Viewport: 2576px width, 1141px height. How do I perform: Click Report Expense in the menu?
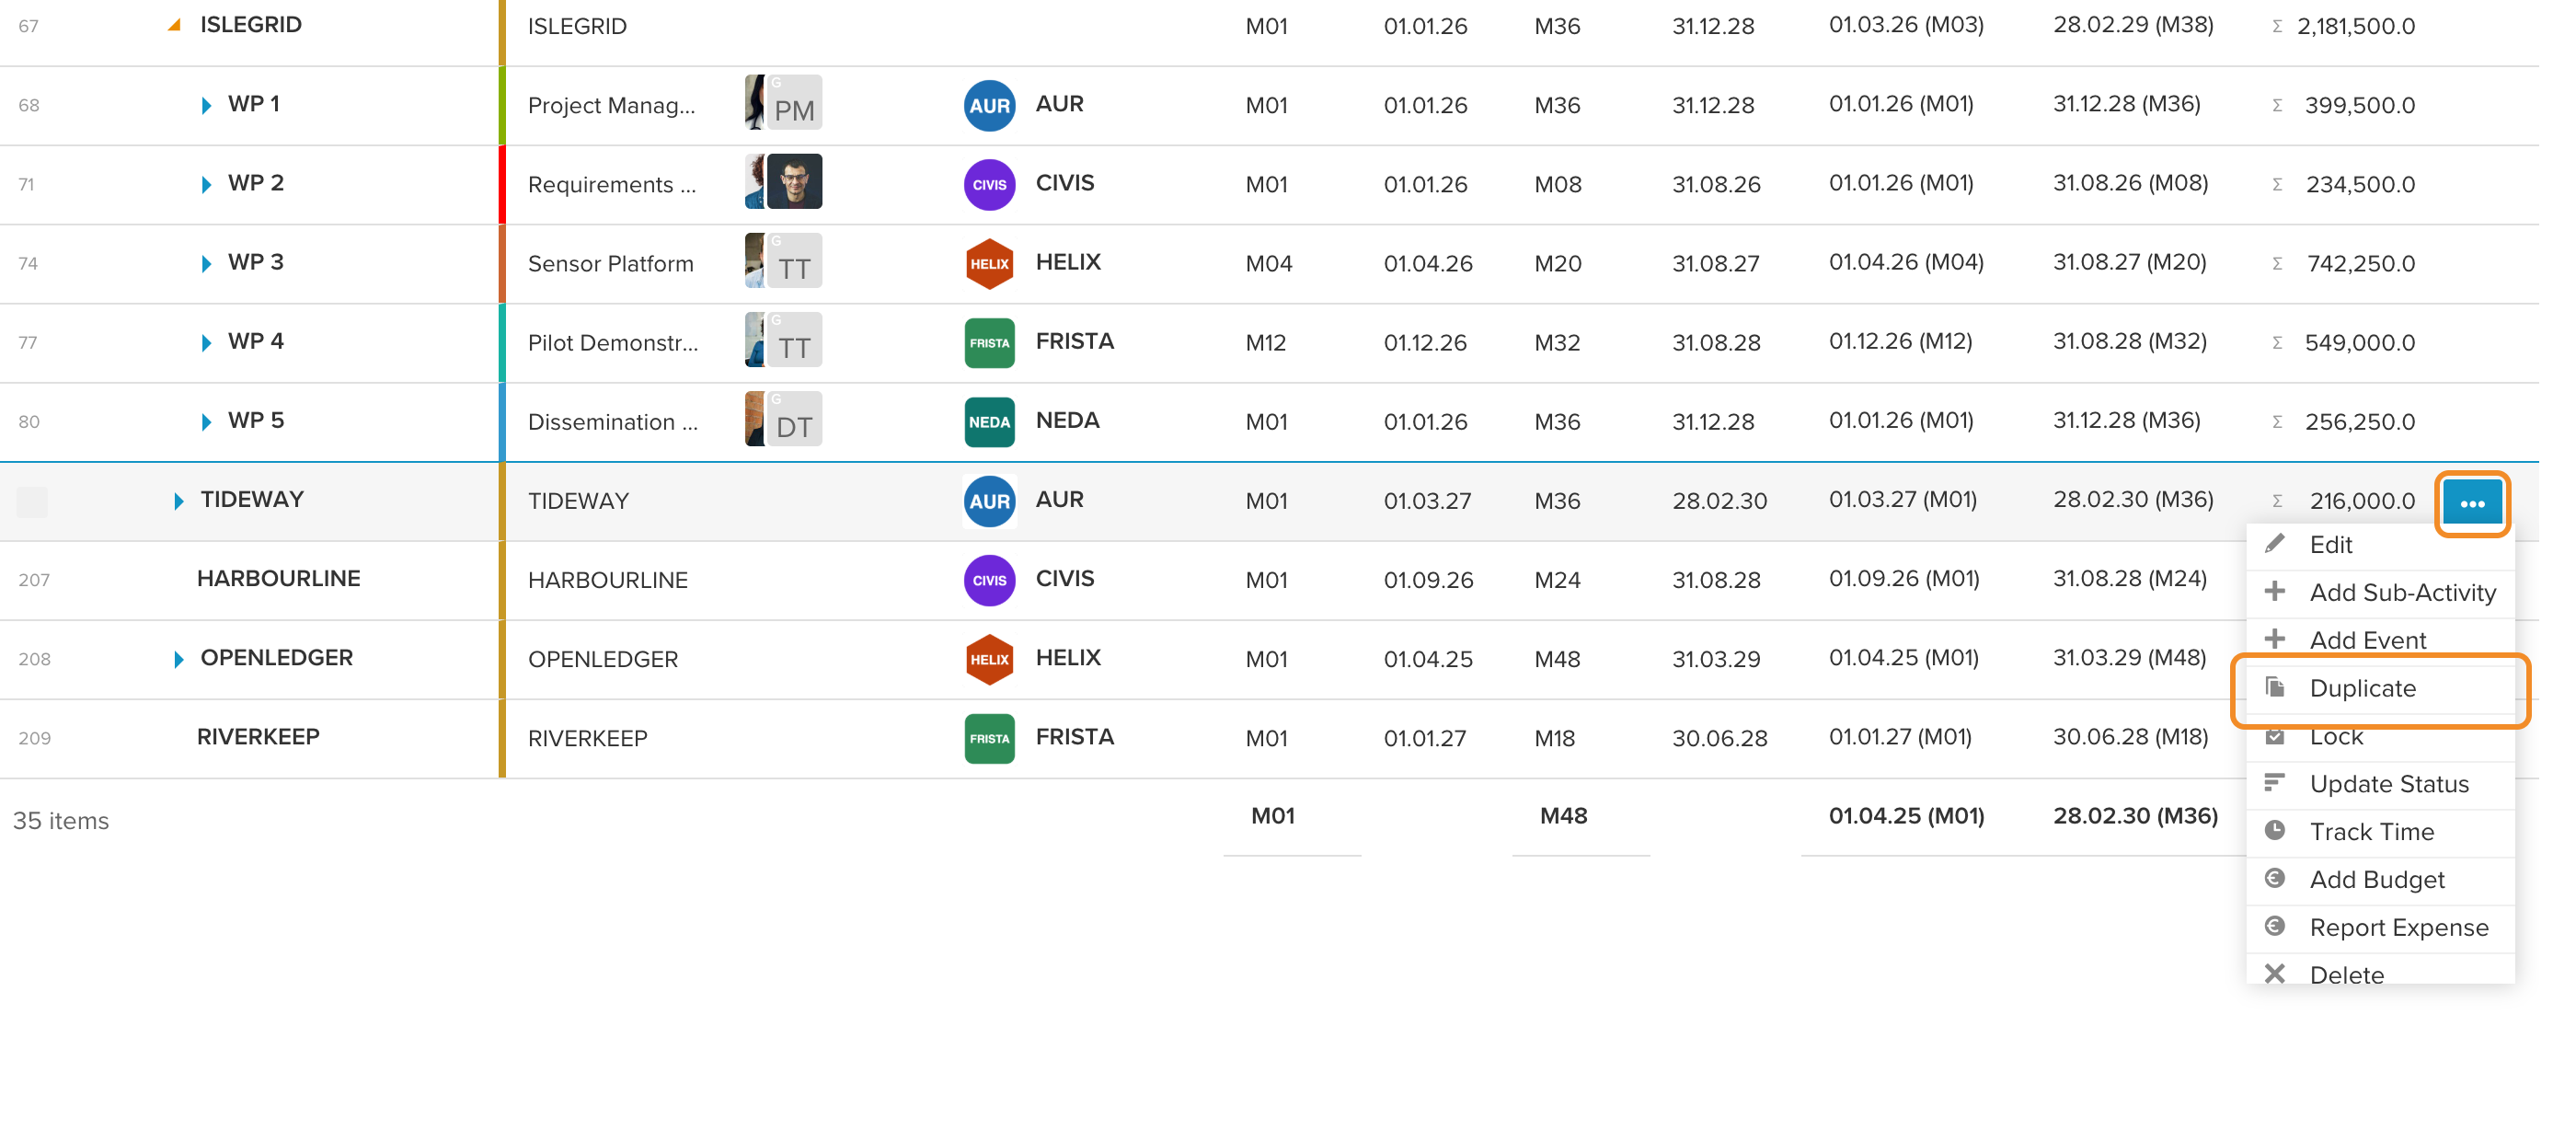2379,928
